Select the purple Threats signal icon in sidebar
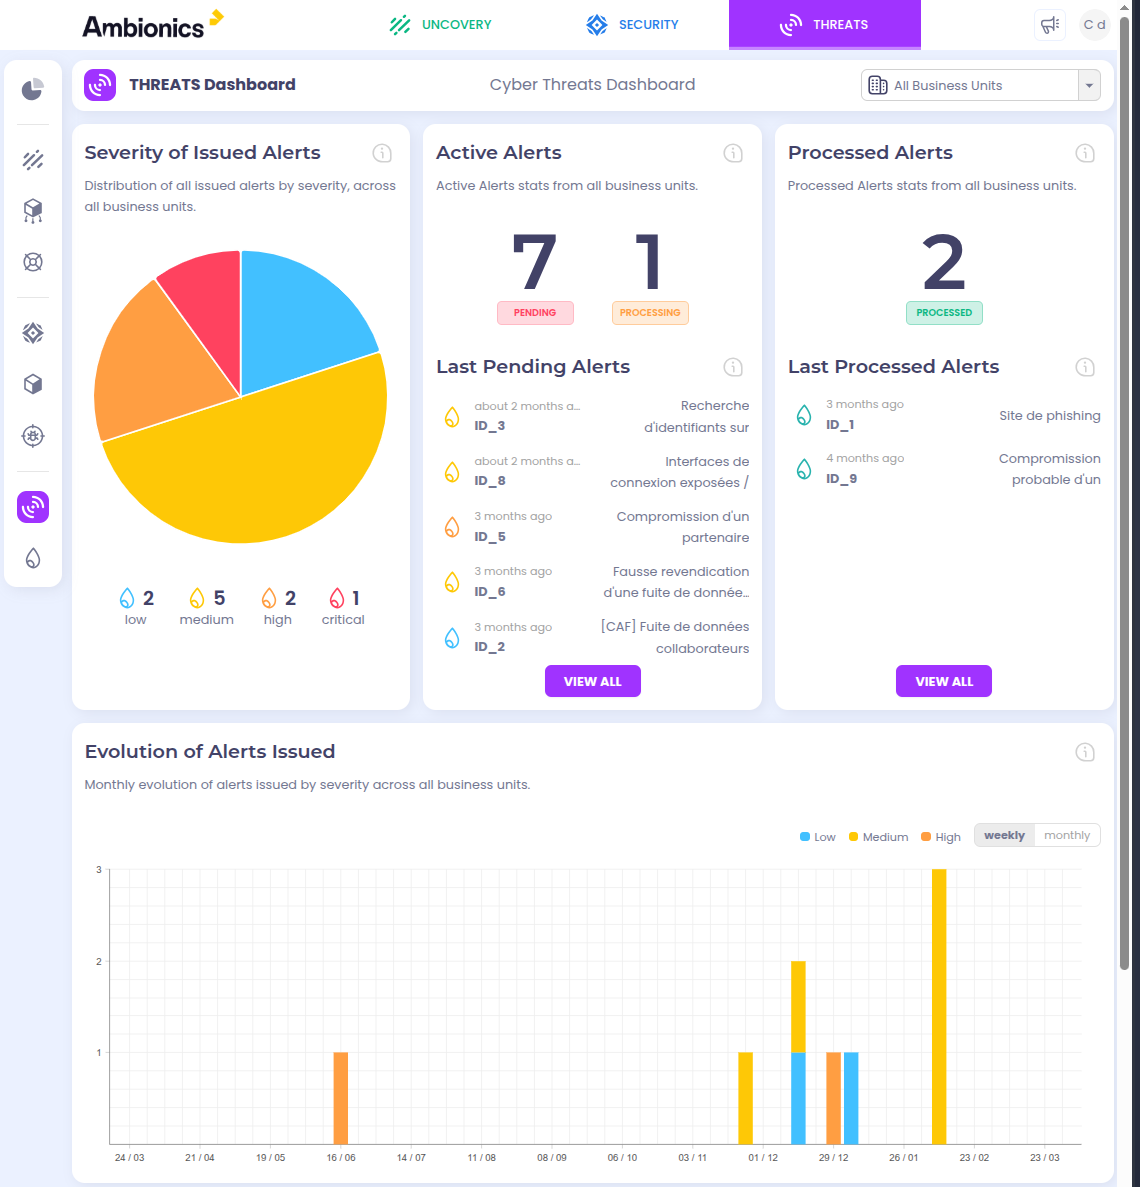The height and width of the screenshot is (1187, 1140). click(x=32, y=507)
